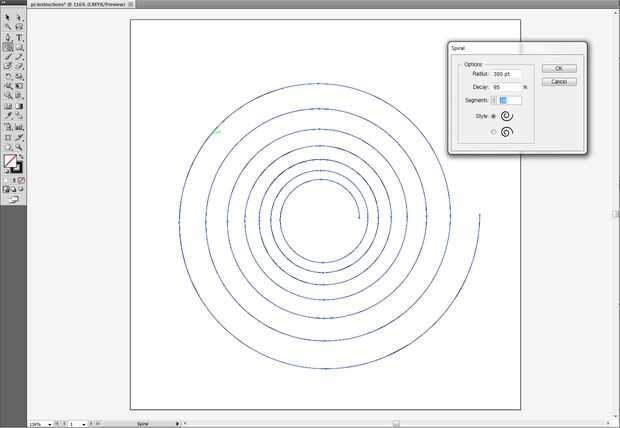Set paint to None button
Screen dimensions: 620x428
click(x=21, y=180)
